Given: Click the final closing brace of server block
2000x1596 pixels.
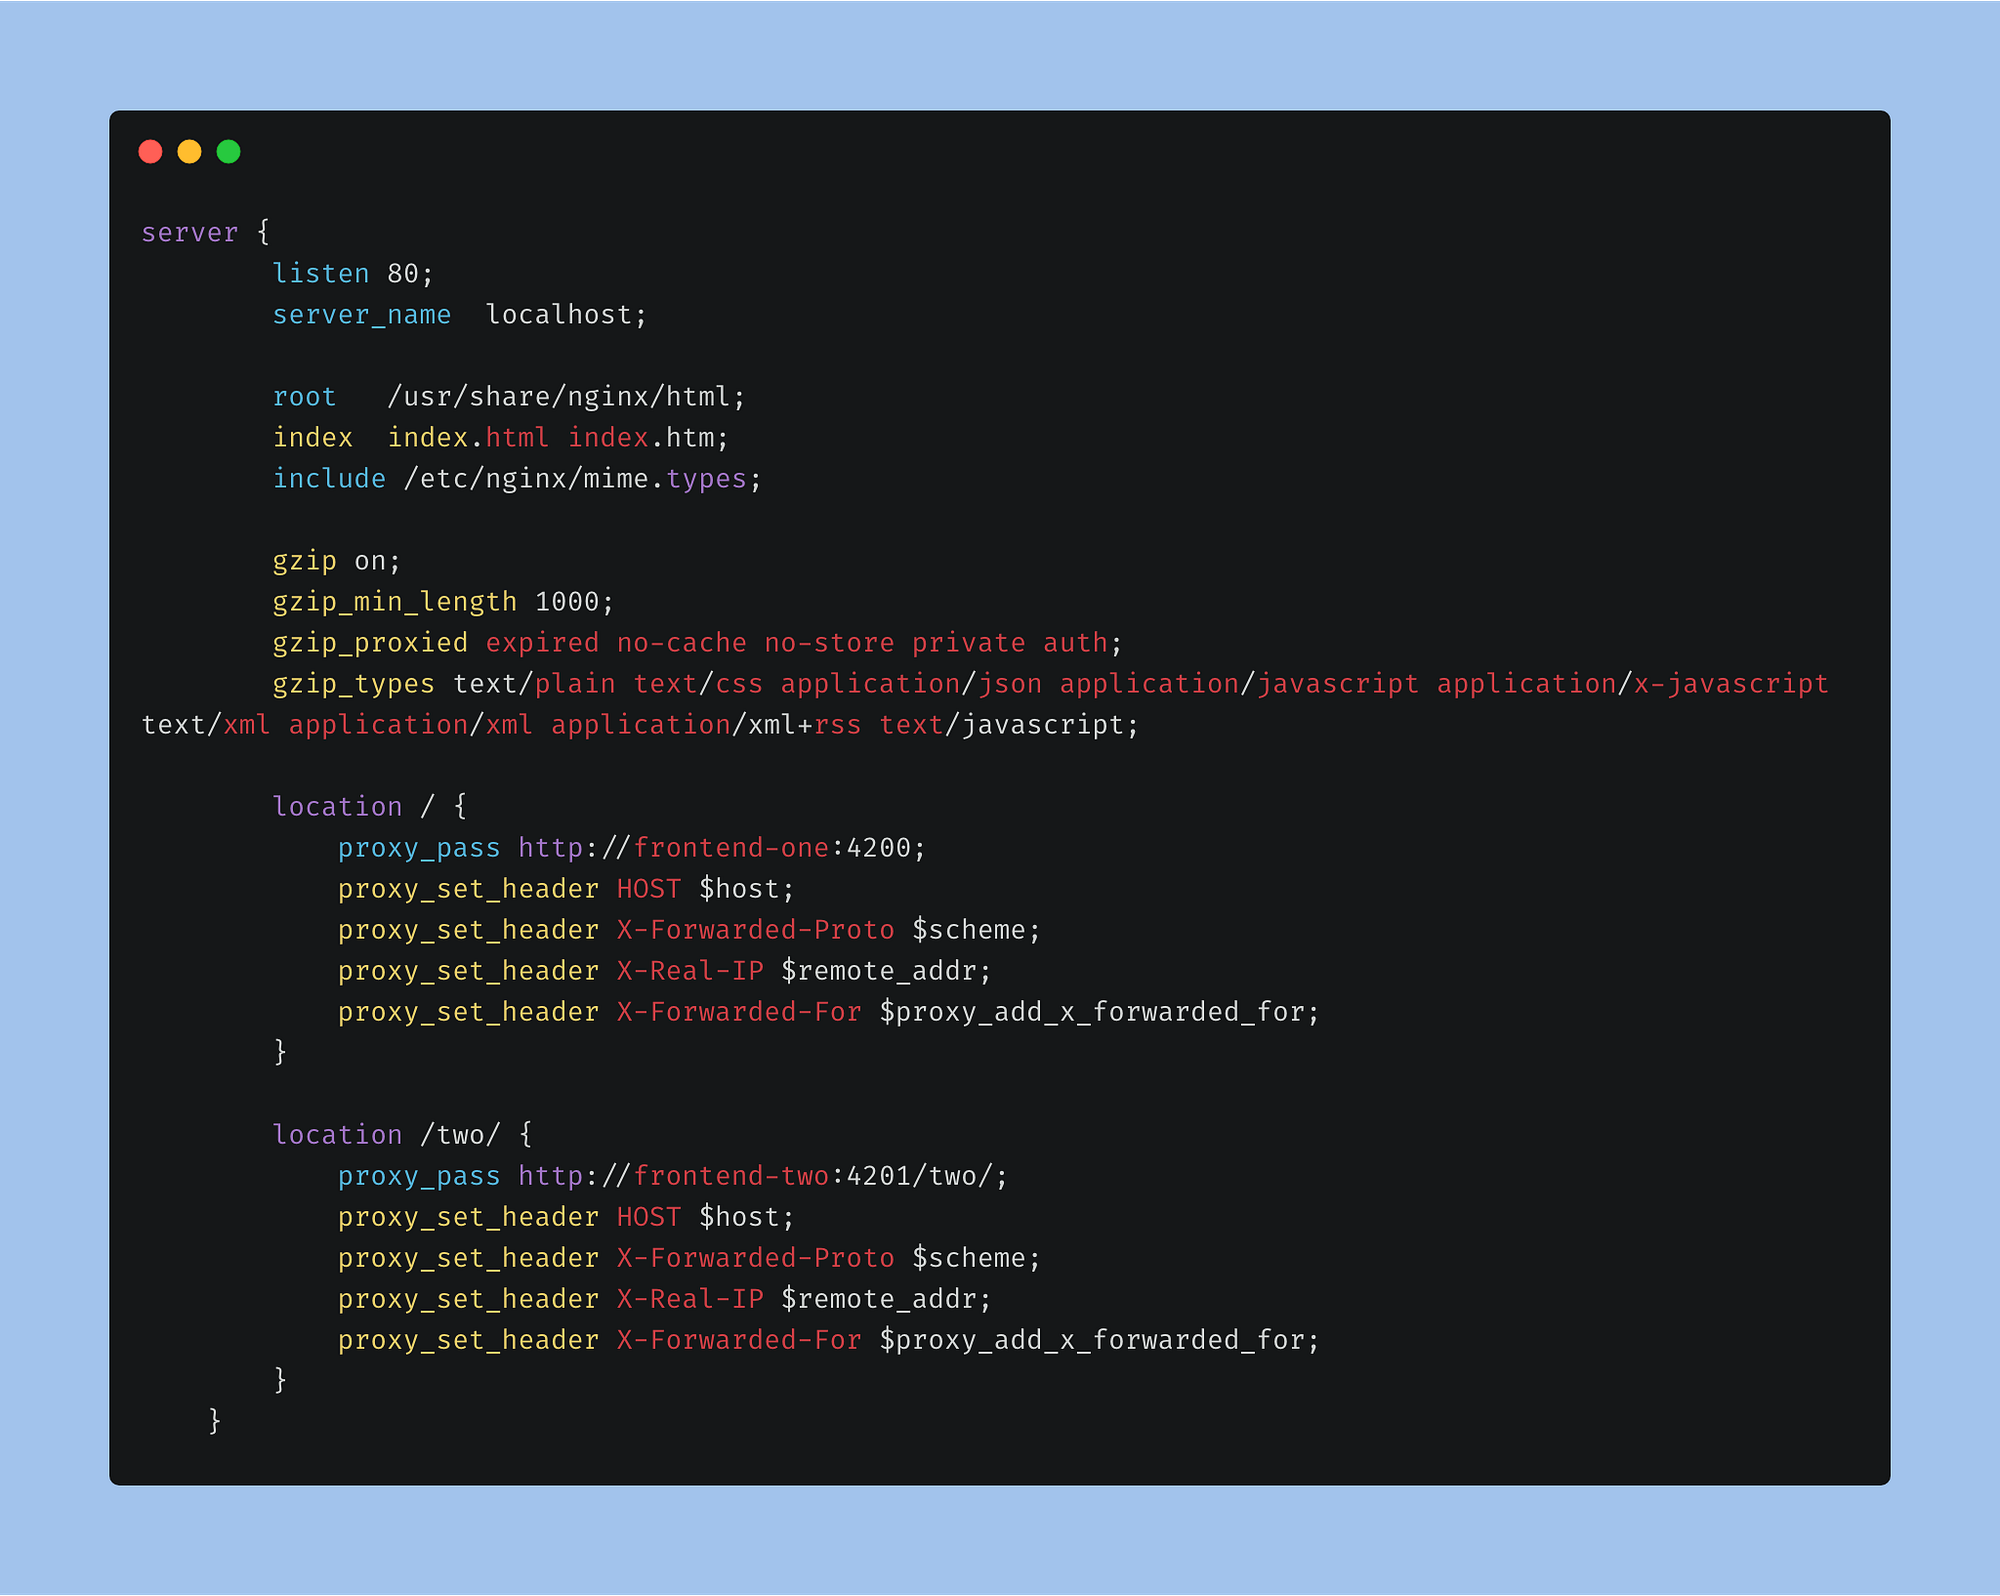Looking at the screenshot, I should coord(214,1421).
